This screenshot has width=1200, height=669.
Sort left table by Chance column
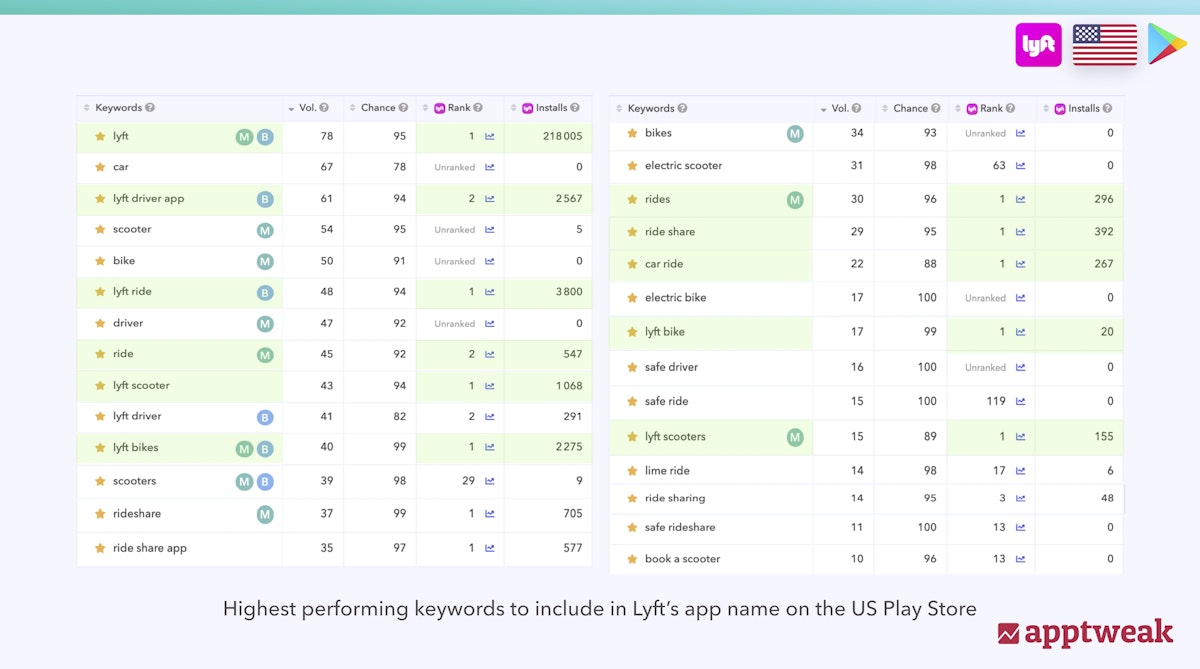click(377, 108)
